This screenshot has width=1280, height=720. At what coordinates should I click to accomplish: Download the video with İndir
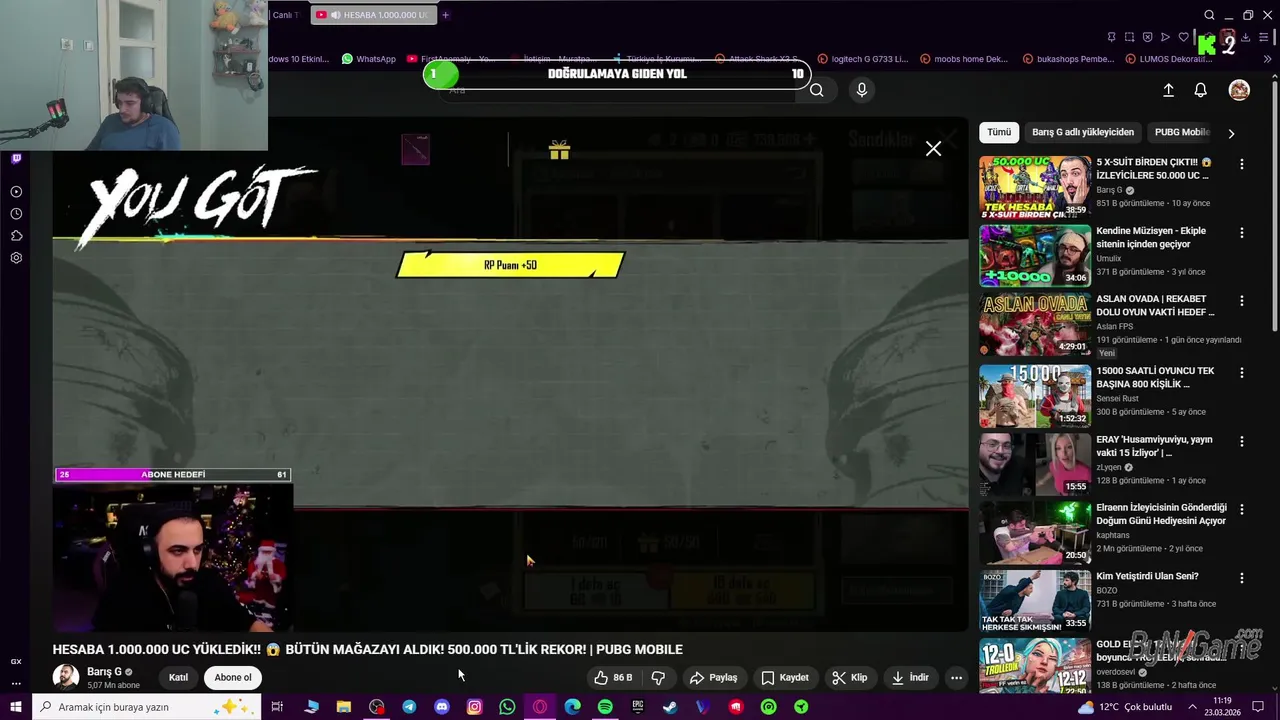point(910,677)
